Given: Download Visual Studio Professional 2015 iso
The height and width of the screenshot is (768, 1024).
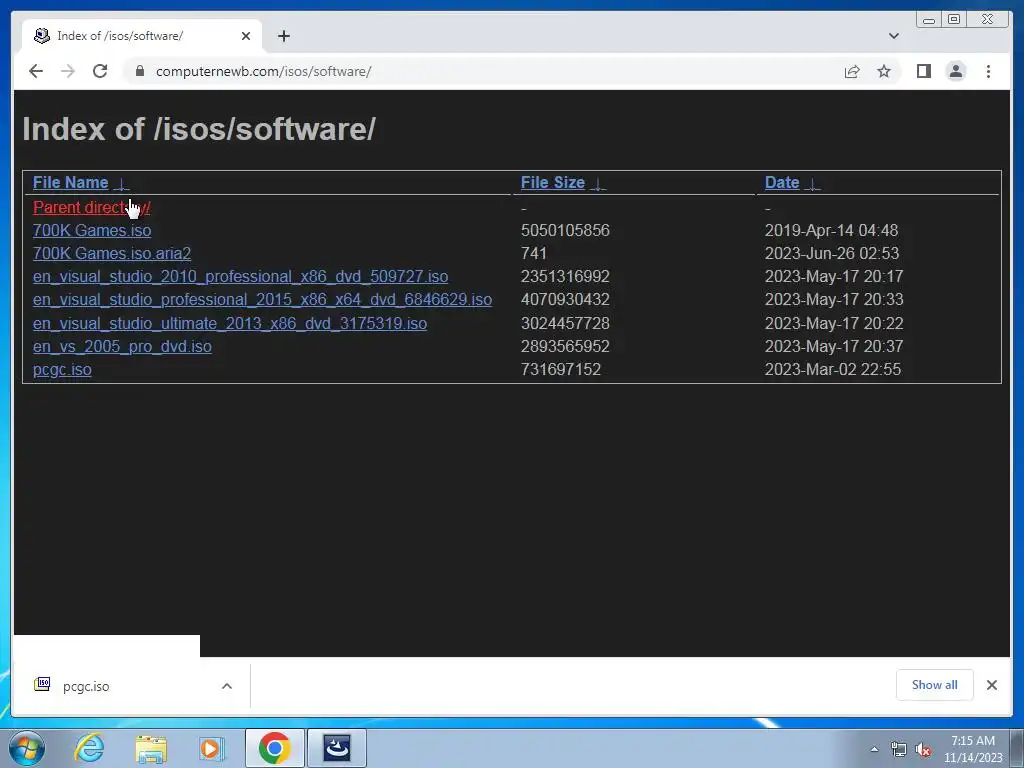Looking at the screenshot, I should (x=262, y=299).
